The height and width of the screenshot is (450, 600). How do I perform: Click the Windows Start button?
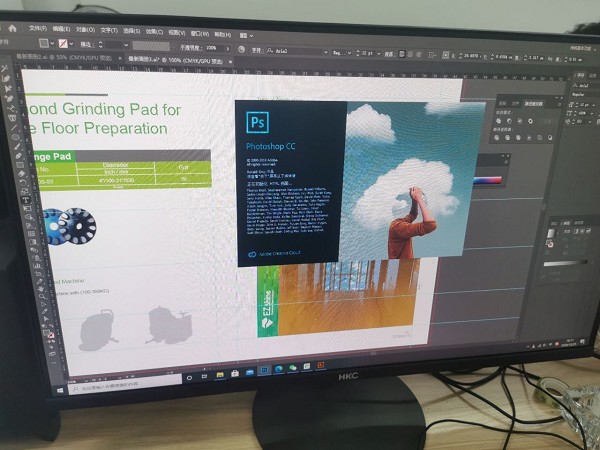[60, 390]
